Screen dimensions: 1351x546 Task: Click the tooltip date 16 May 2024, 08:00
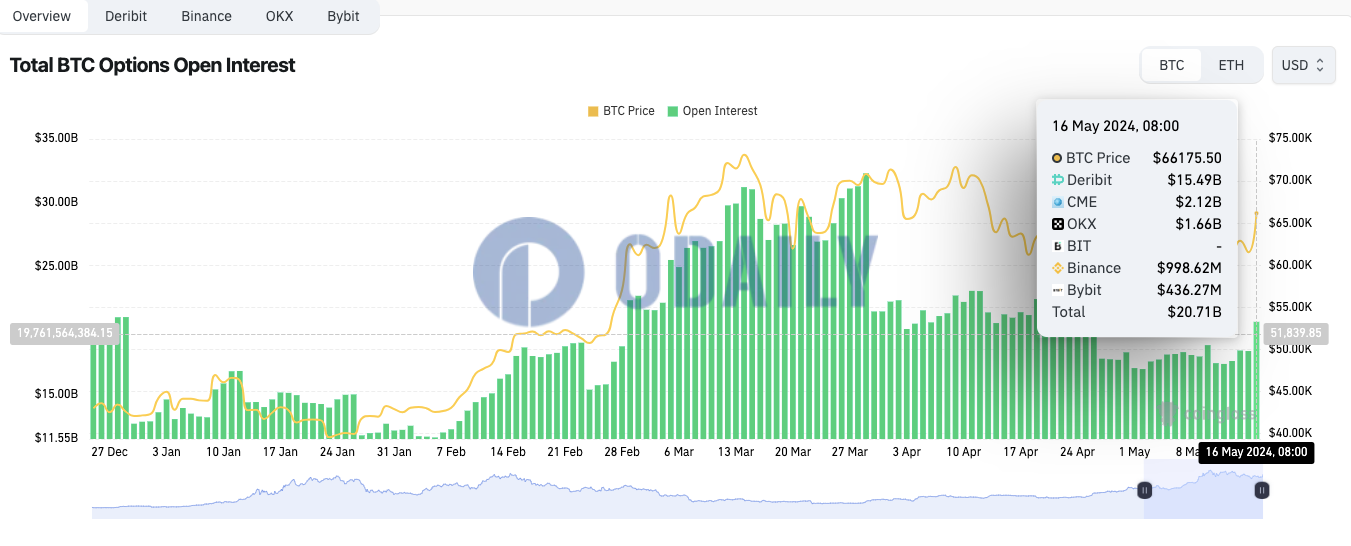(x=1115, y=126)
